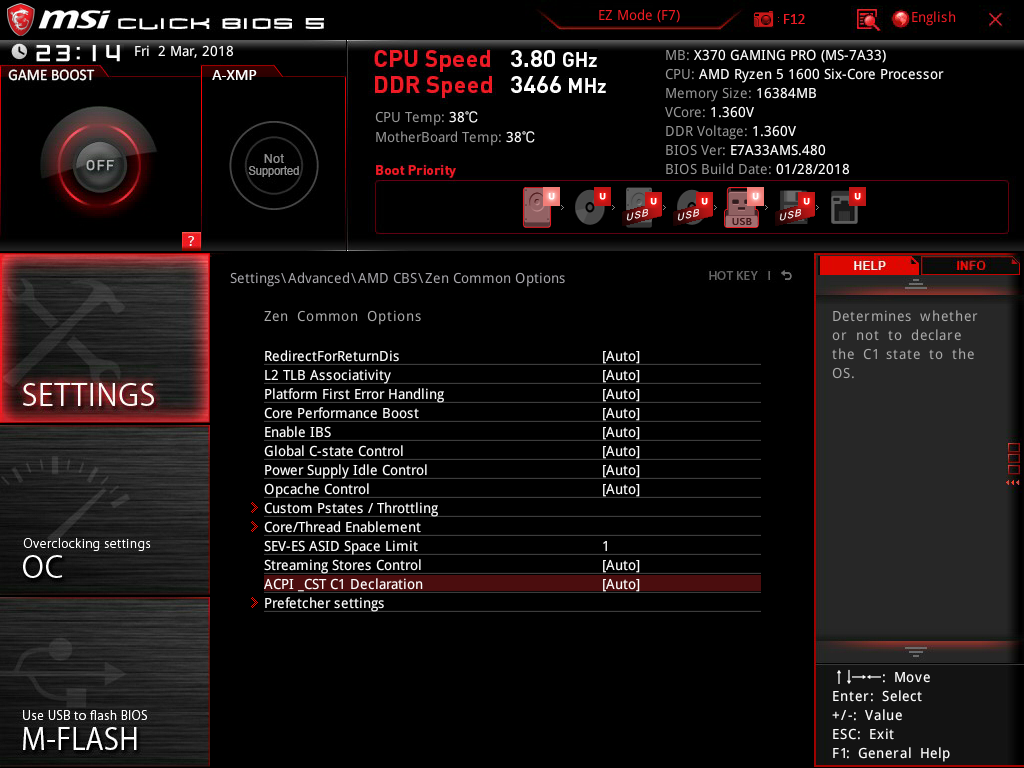Select the highlighted USB key boot device icon
The image size is (1024, 768).
[744, 207]
